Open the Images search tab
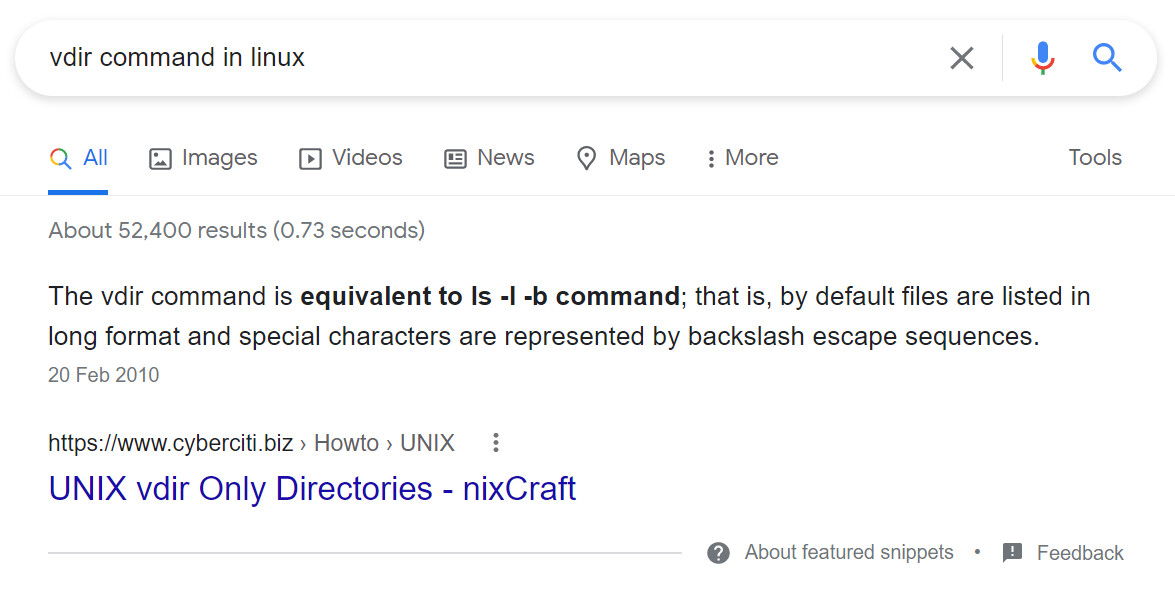 tap(203, 158)
